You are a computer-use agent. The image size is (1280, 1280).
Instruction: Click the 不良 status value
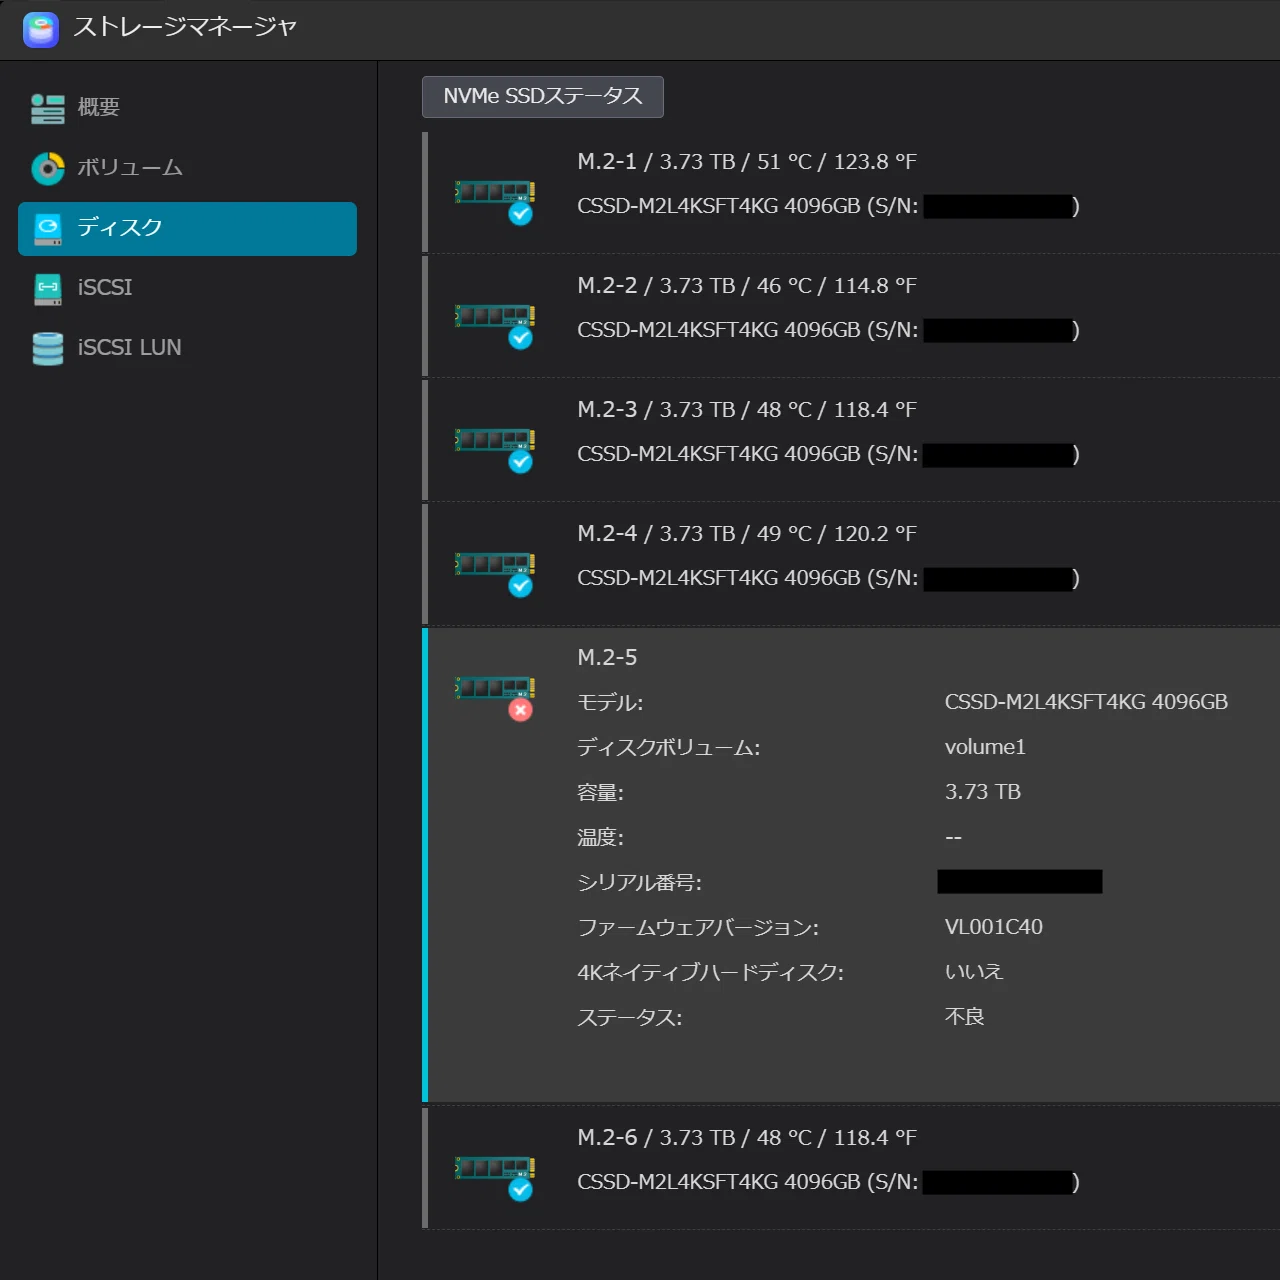pyautogui.click(x=964, y=1017)
